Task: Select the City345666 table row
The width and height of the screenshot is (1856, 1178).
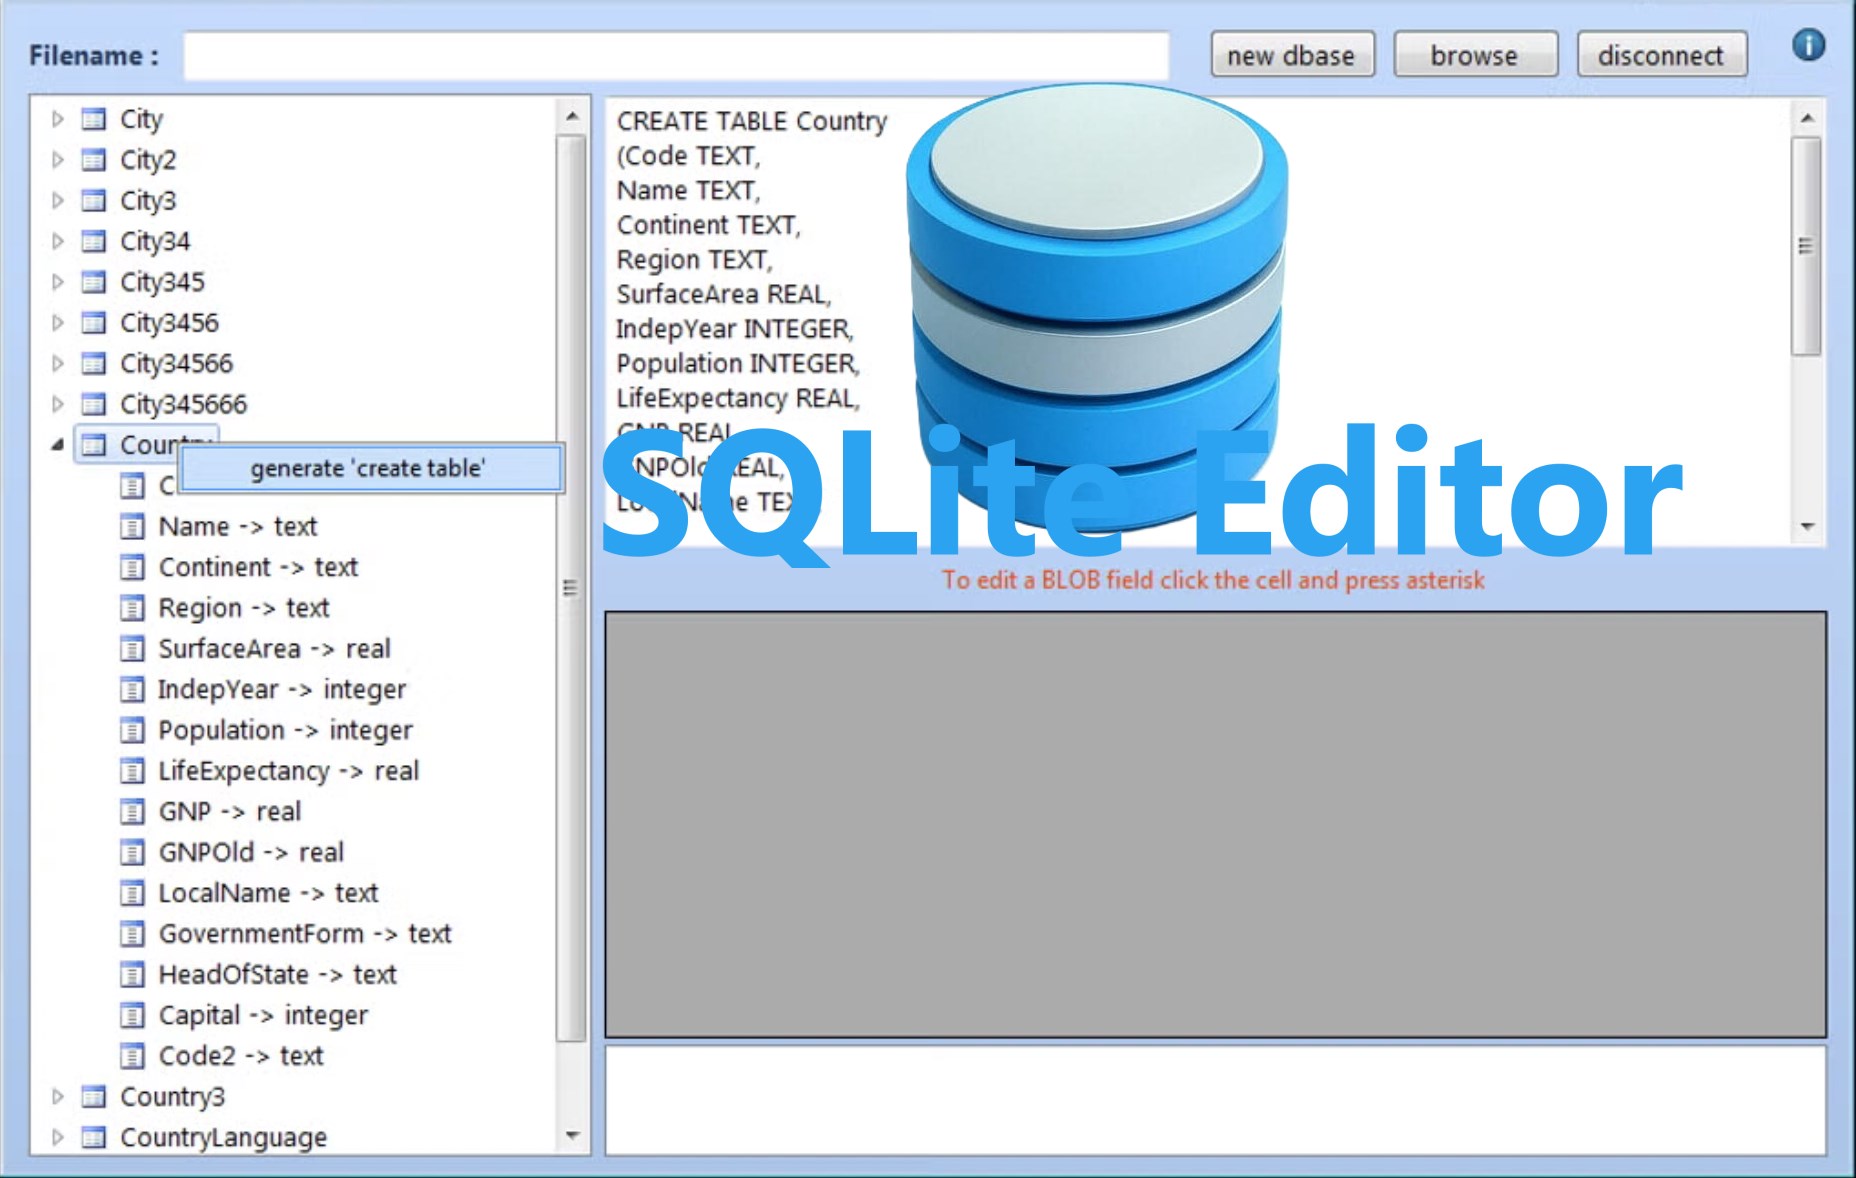Action: click(x=184, y=404)
